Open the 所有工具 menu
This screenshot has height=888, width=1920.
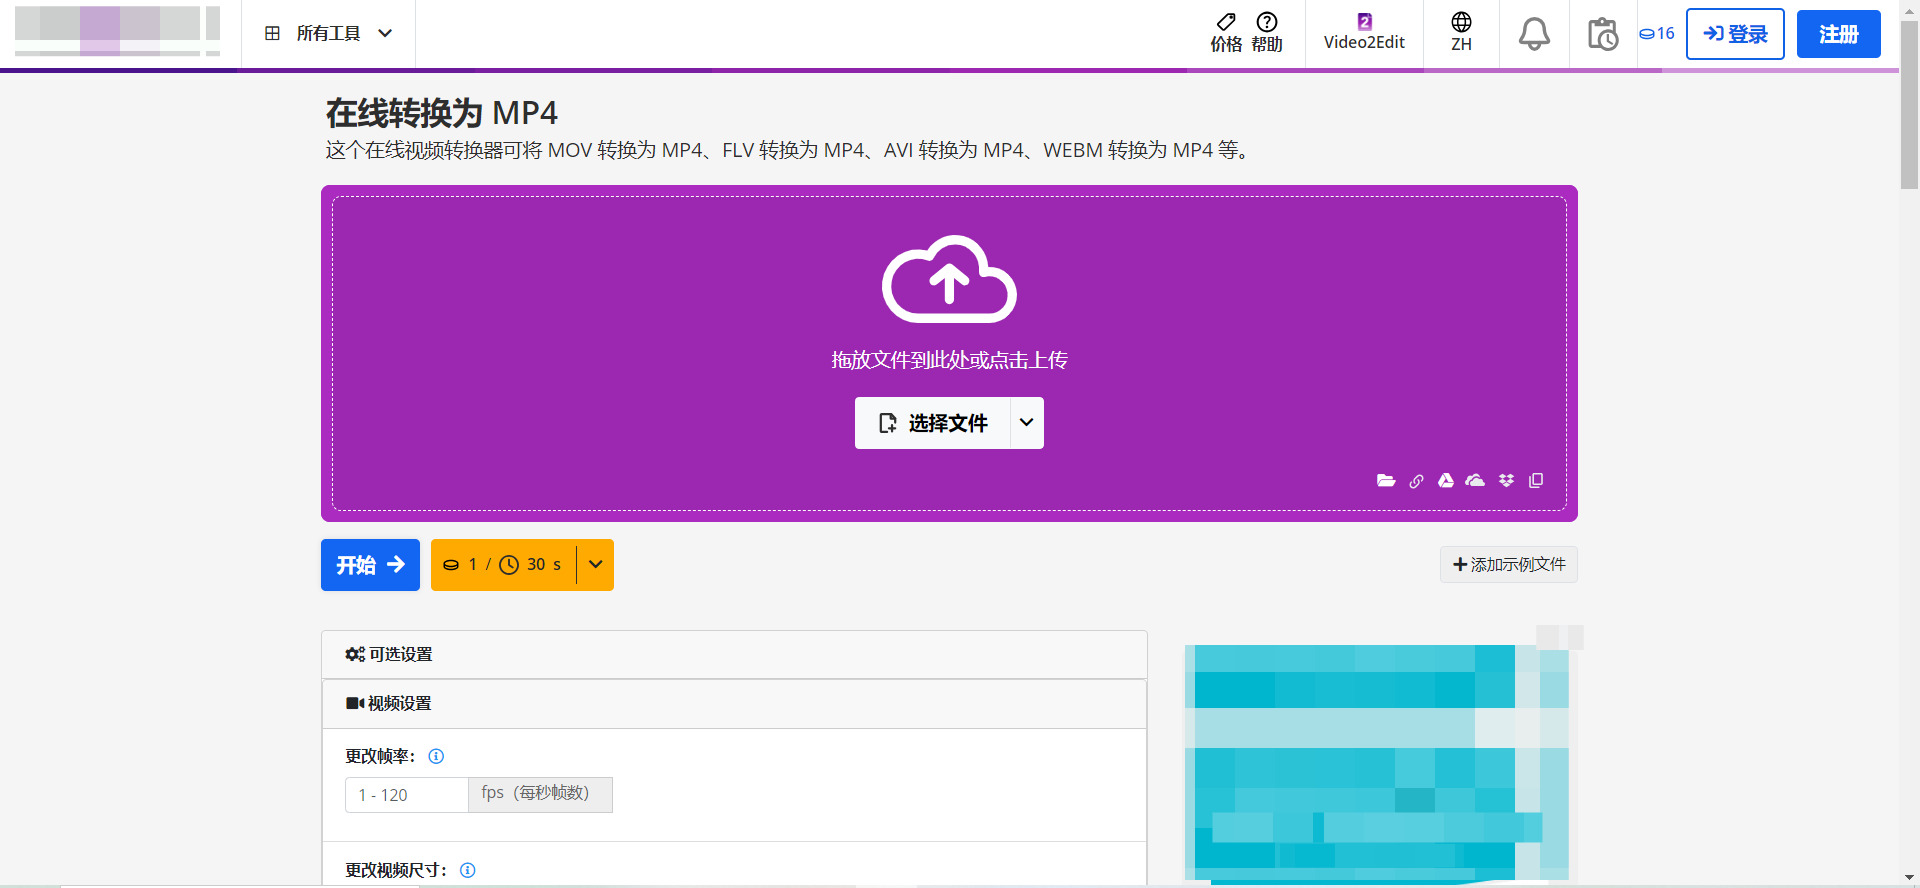click(328, 33)
